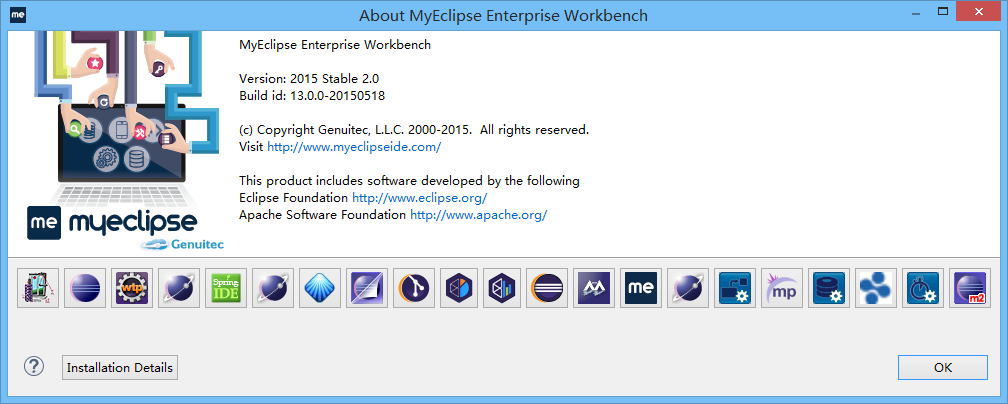The height and width of the screenshot is (404, 1008).
Task: Click the 'MyEclipse Enterprise Workbench' heading text
Action: (x=335, y=45)
